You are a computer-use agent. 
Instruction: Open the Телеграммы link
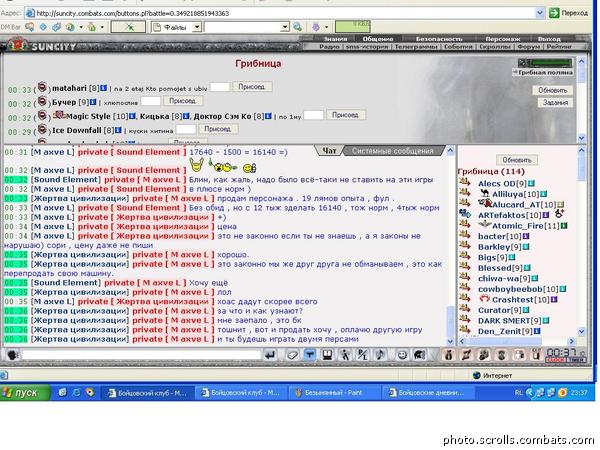[x=416, y=47]
